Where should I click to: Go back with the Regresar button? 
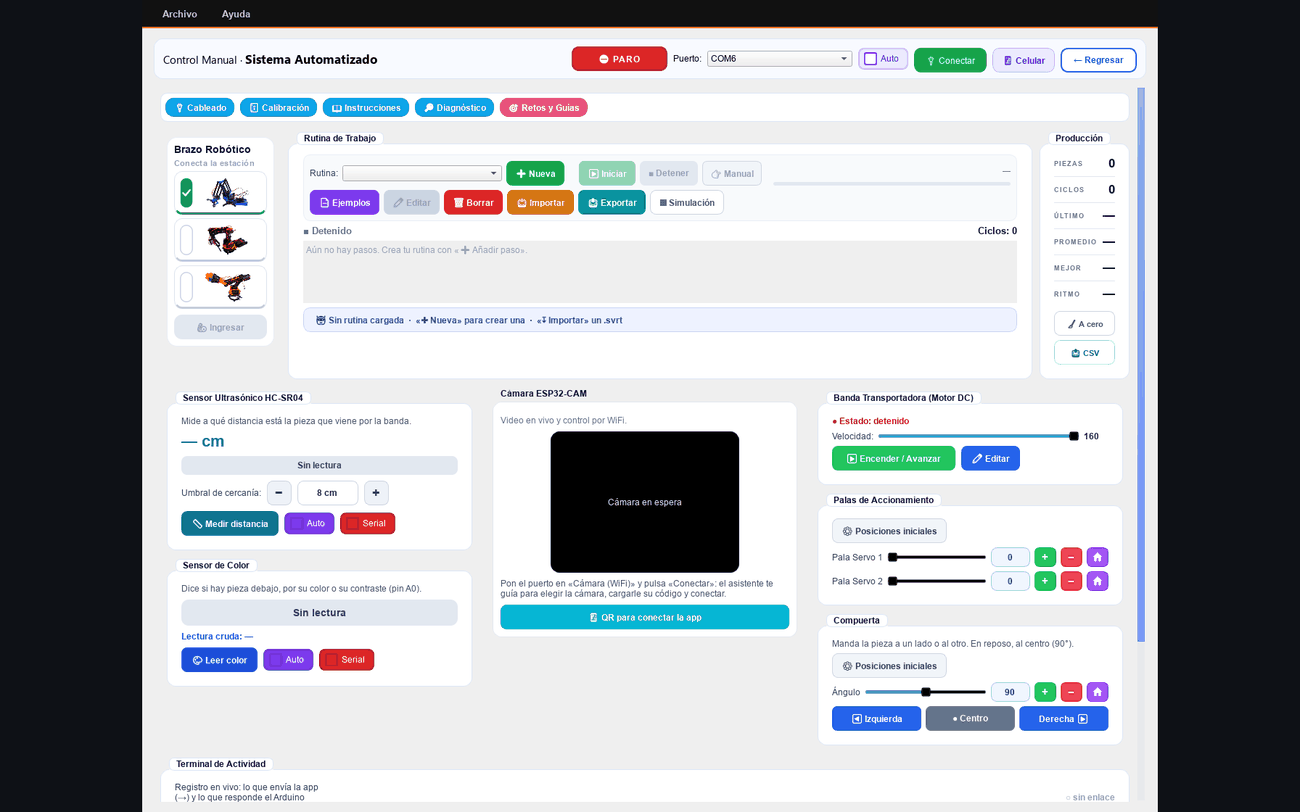(x=1098, y=60)
